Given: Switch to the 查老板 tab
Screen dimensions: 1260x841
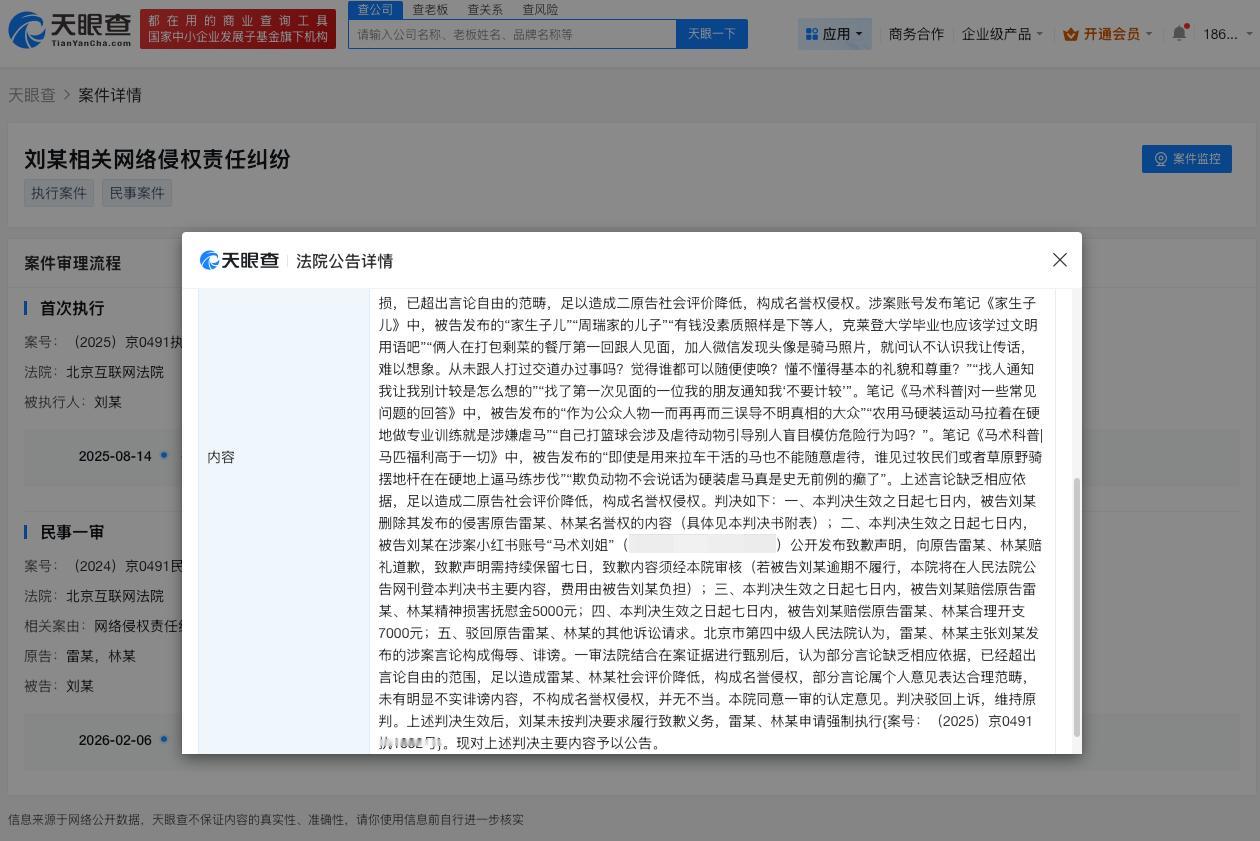Looking at the screenshot, I should point(429,9).
